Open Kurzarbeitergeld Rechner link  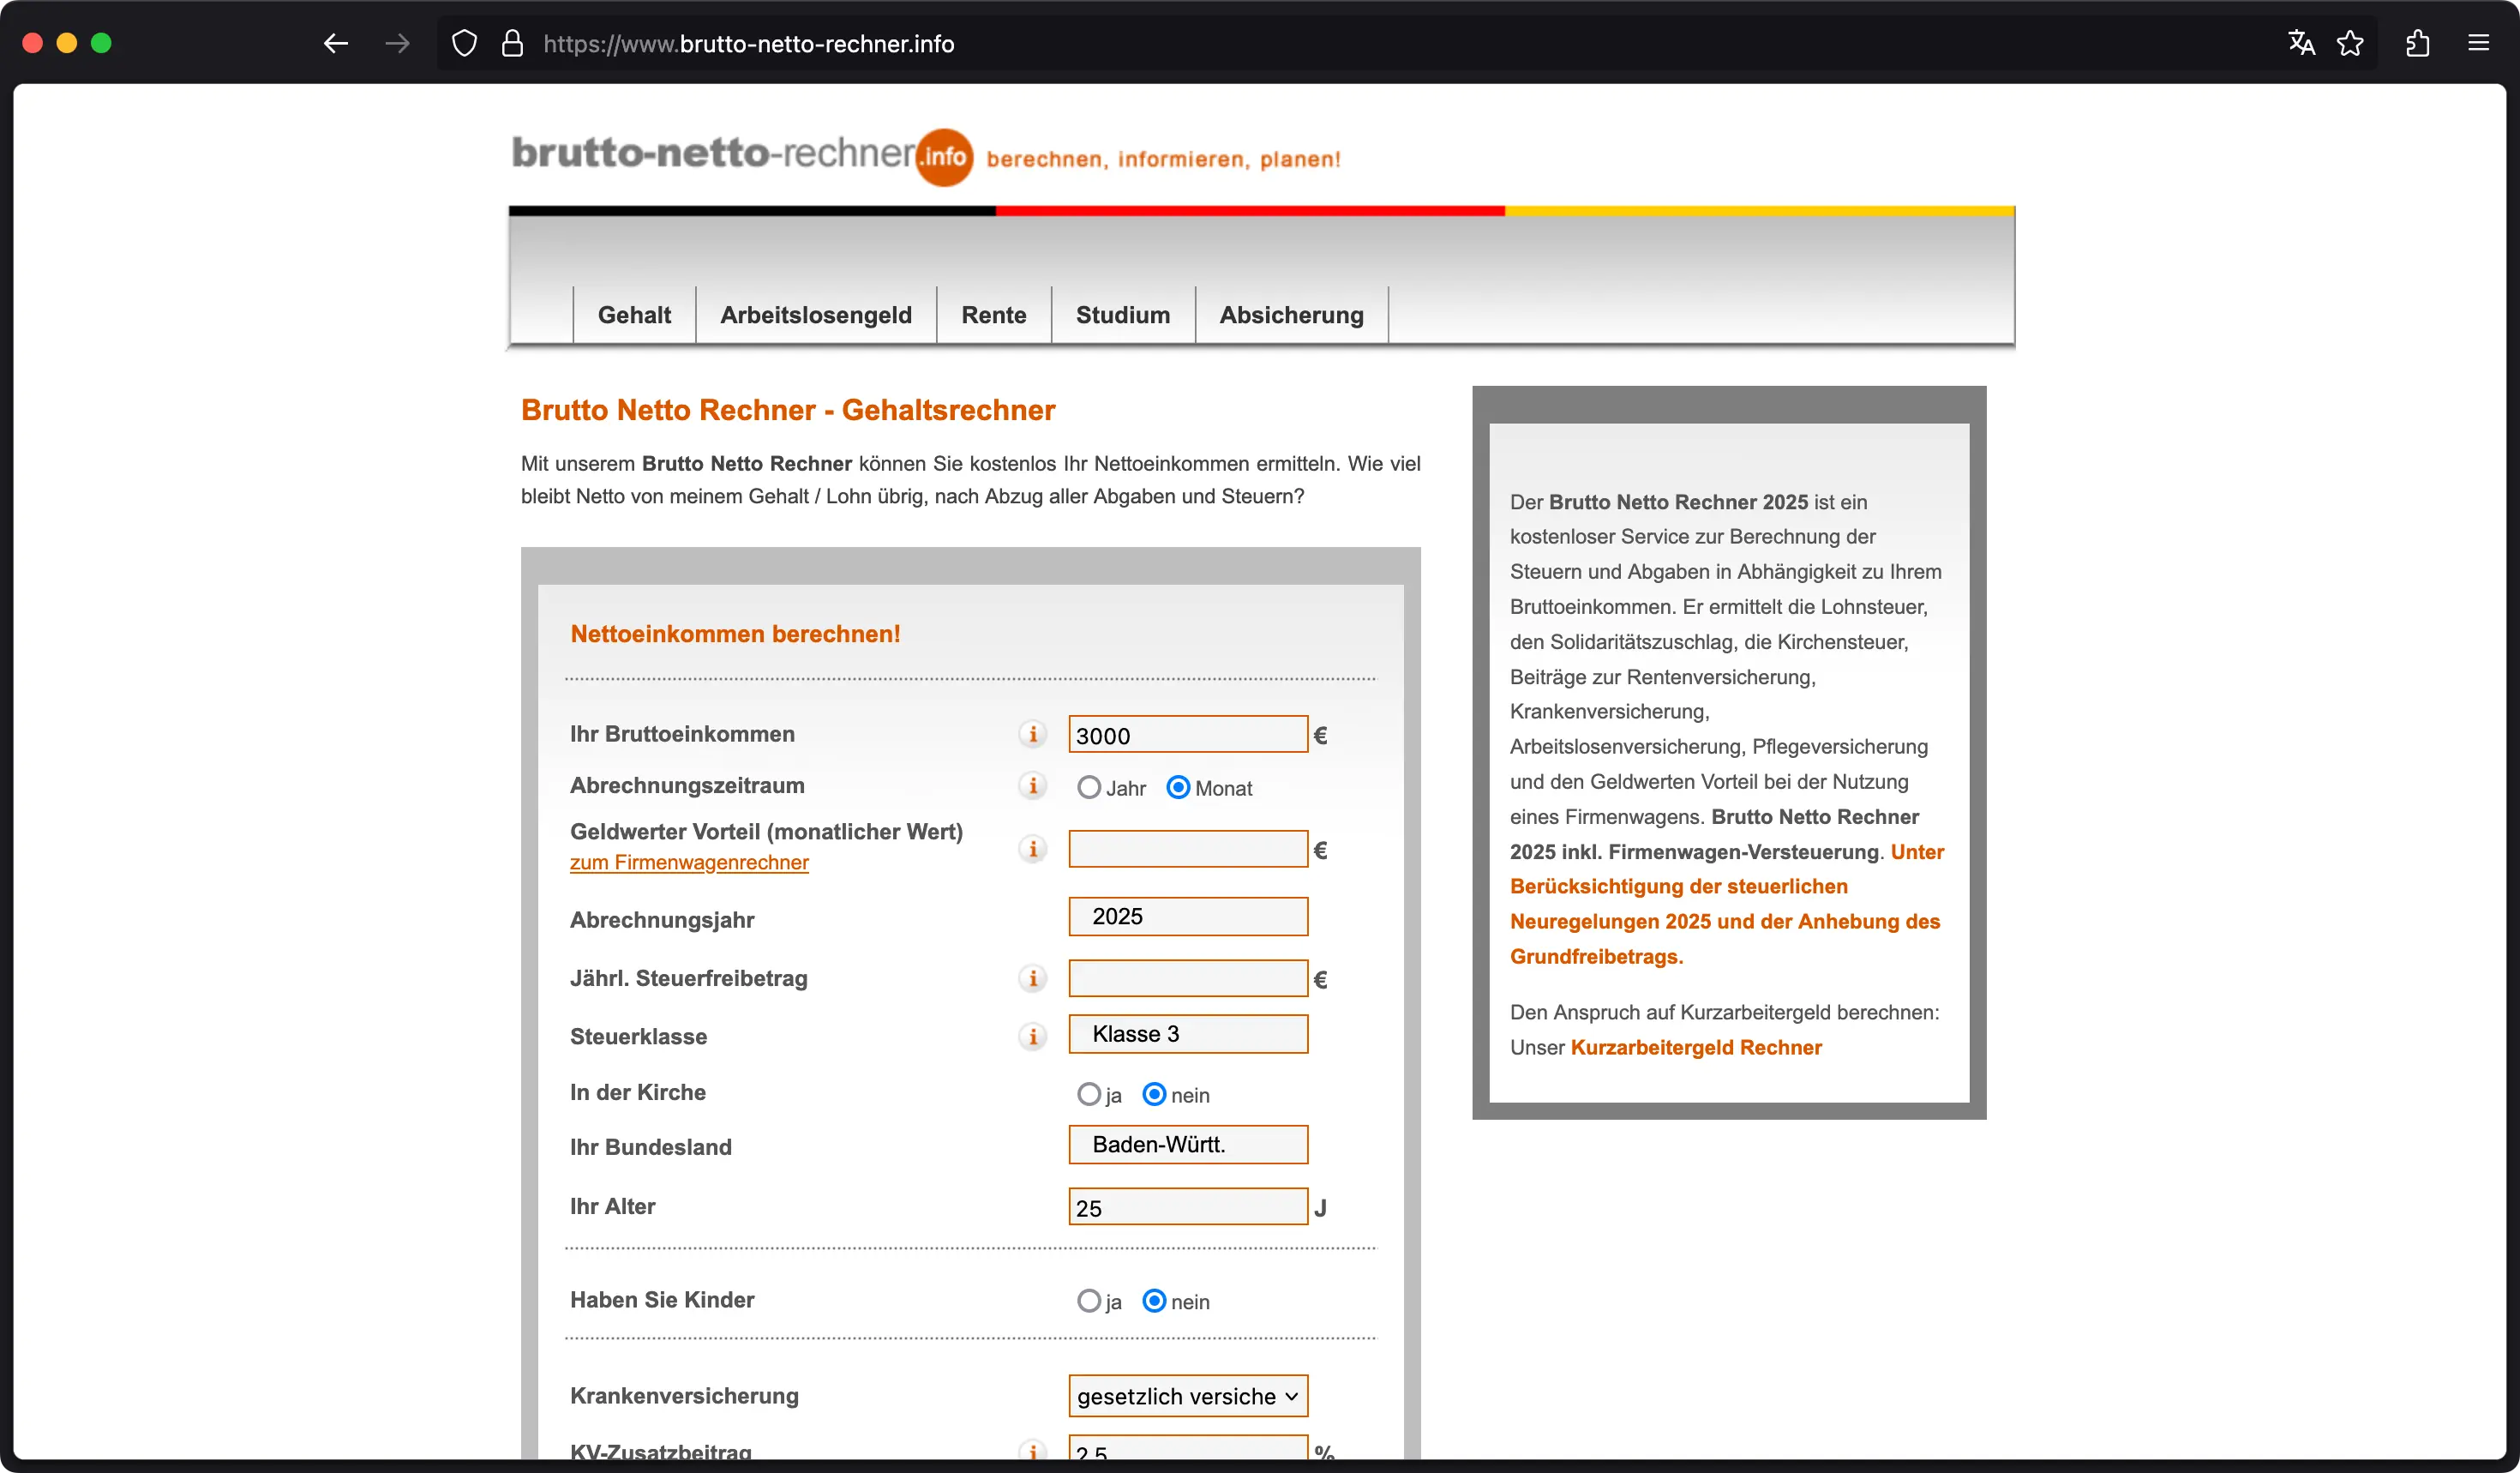tap(1695, 1047)
